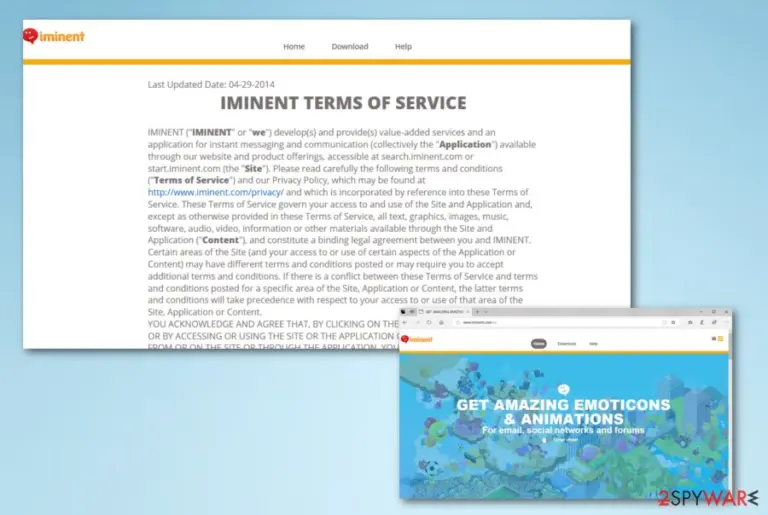Image resolution: width=768 pixels, height=515 pixels.
Task: Click the small Iminent logo in browser window
Action: pos(417,339)
